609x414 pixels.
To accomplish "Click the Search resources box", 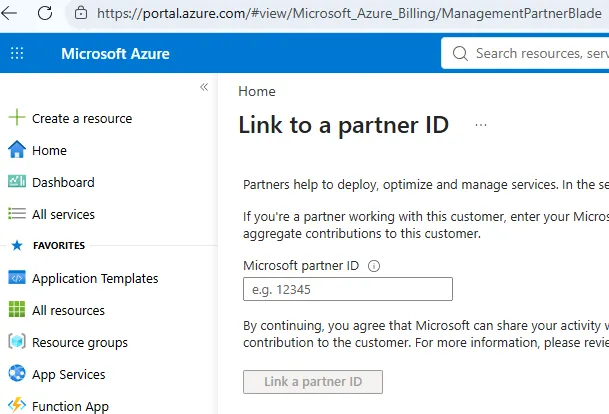I will (525, 53).
